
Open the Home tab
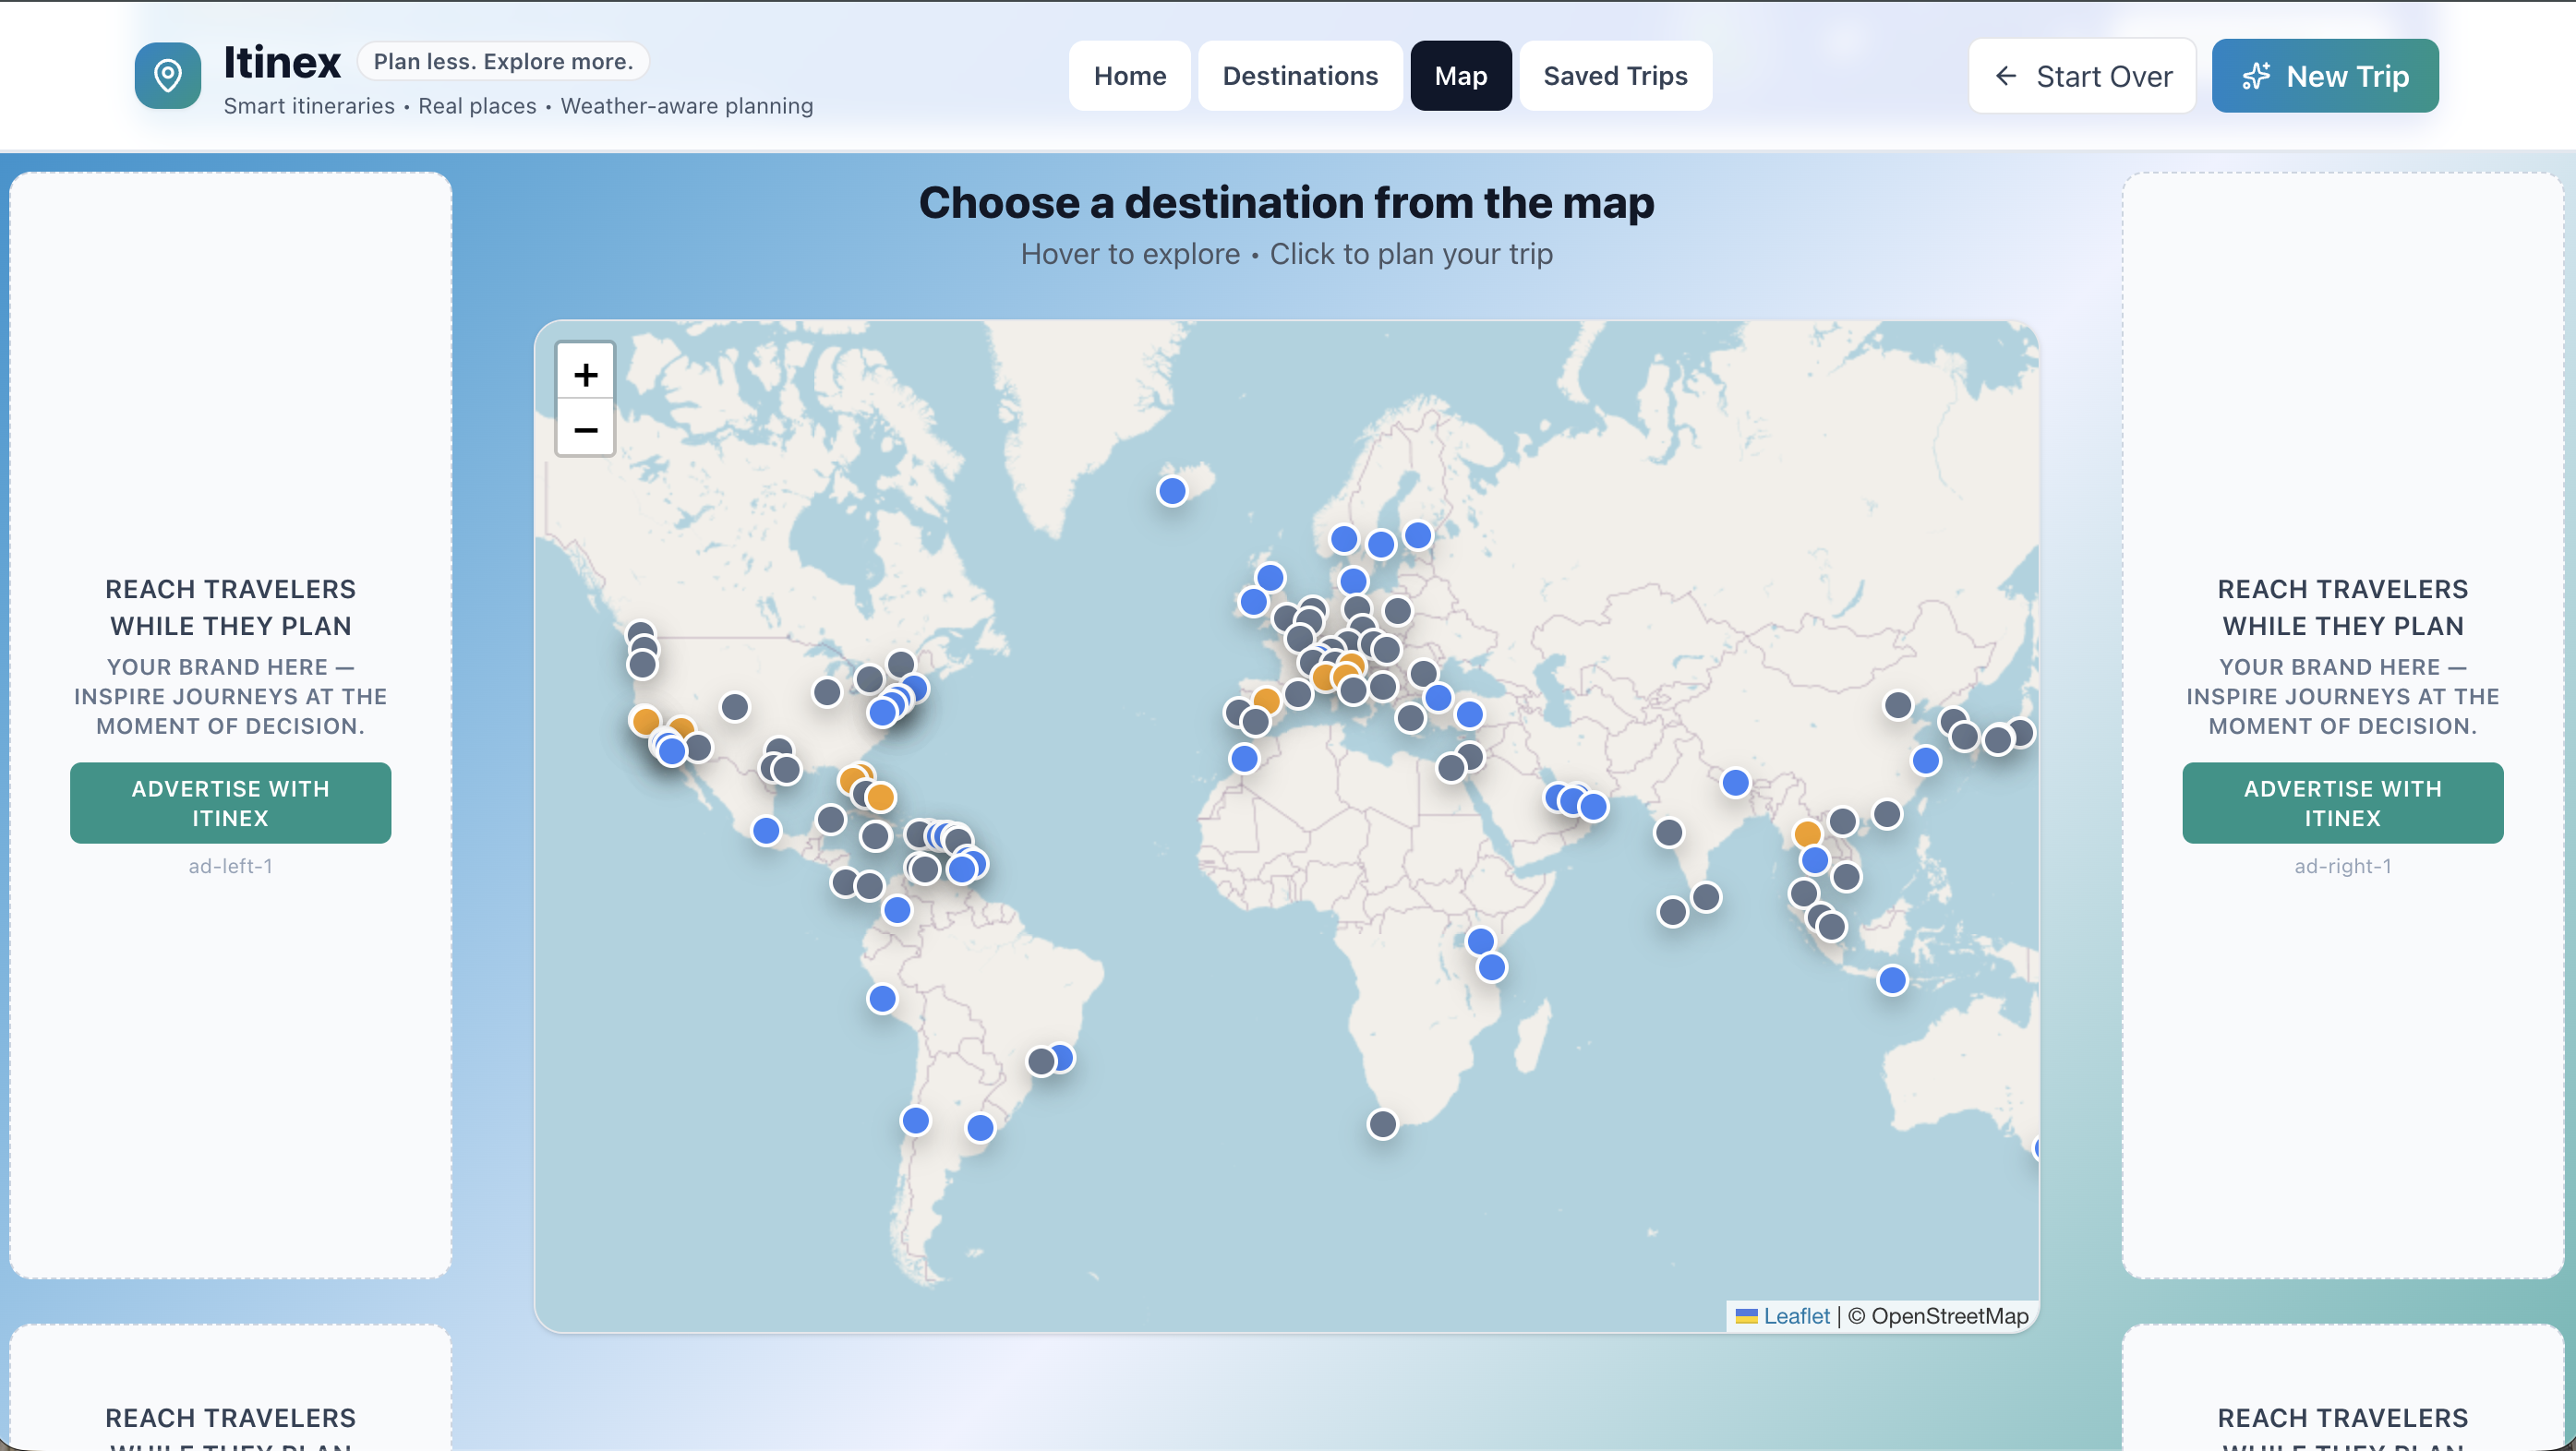point(1129,76)
